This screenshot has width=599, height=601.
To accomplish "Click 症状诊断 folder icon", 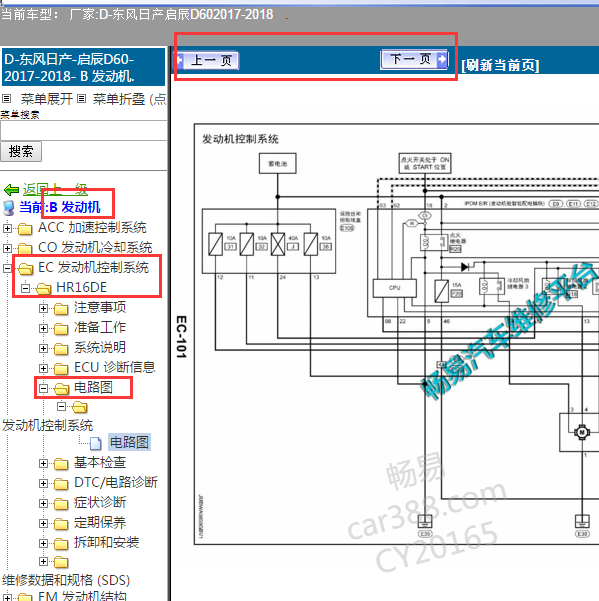I will (x=61, y=504).
